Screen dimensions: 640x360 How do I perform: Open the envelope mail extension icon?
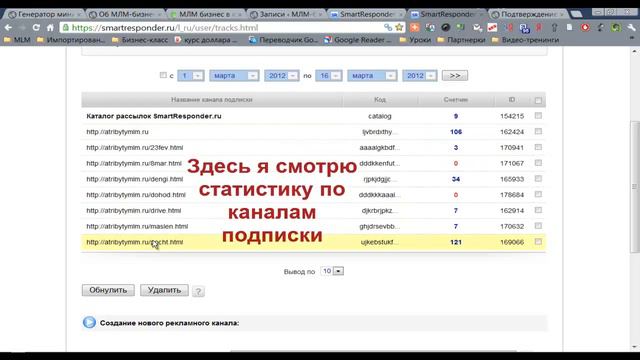pos(477,27)
